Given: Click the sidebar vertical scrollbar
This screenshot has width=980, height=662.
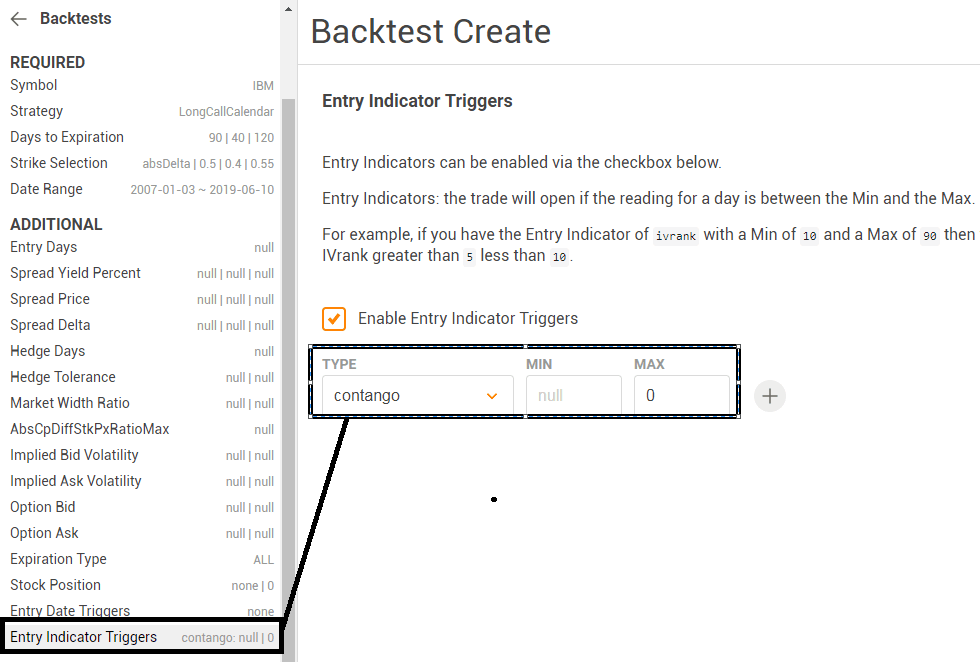Looking at the screenshot, I should (288, 375).
